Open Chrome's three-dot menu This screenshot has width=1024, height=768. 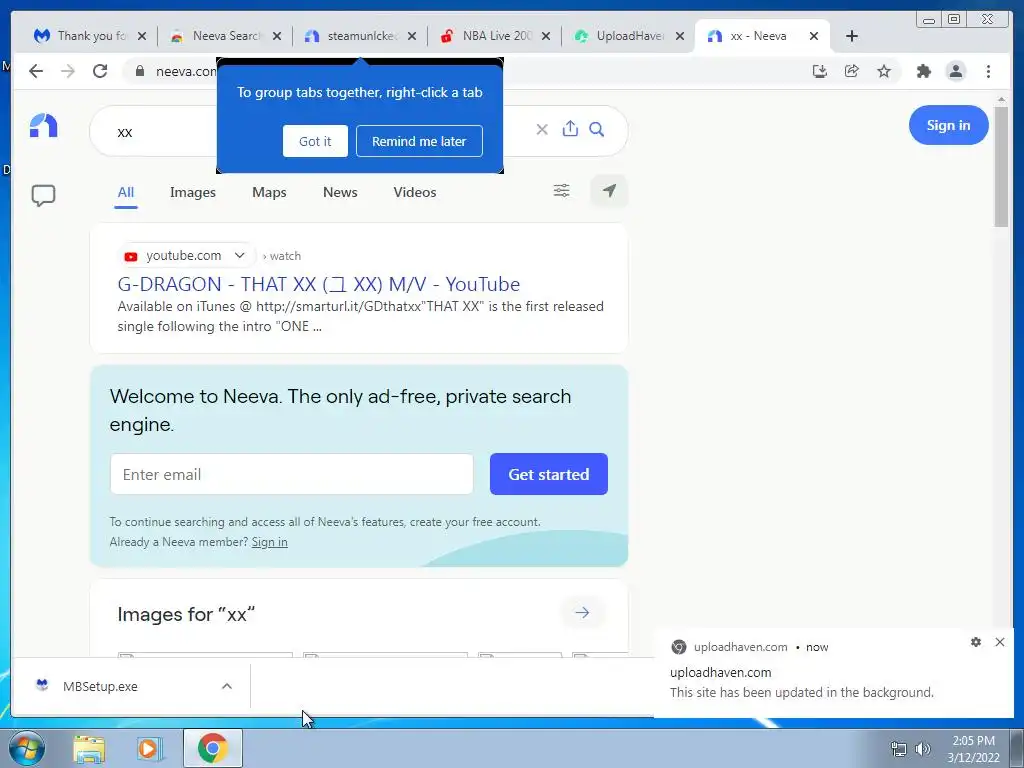point(988,71)
